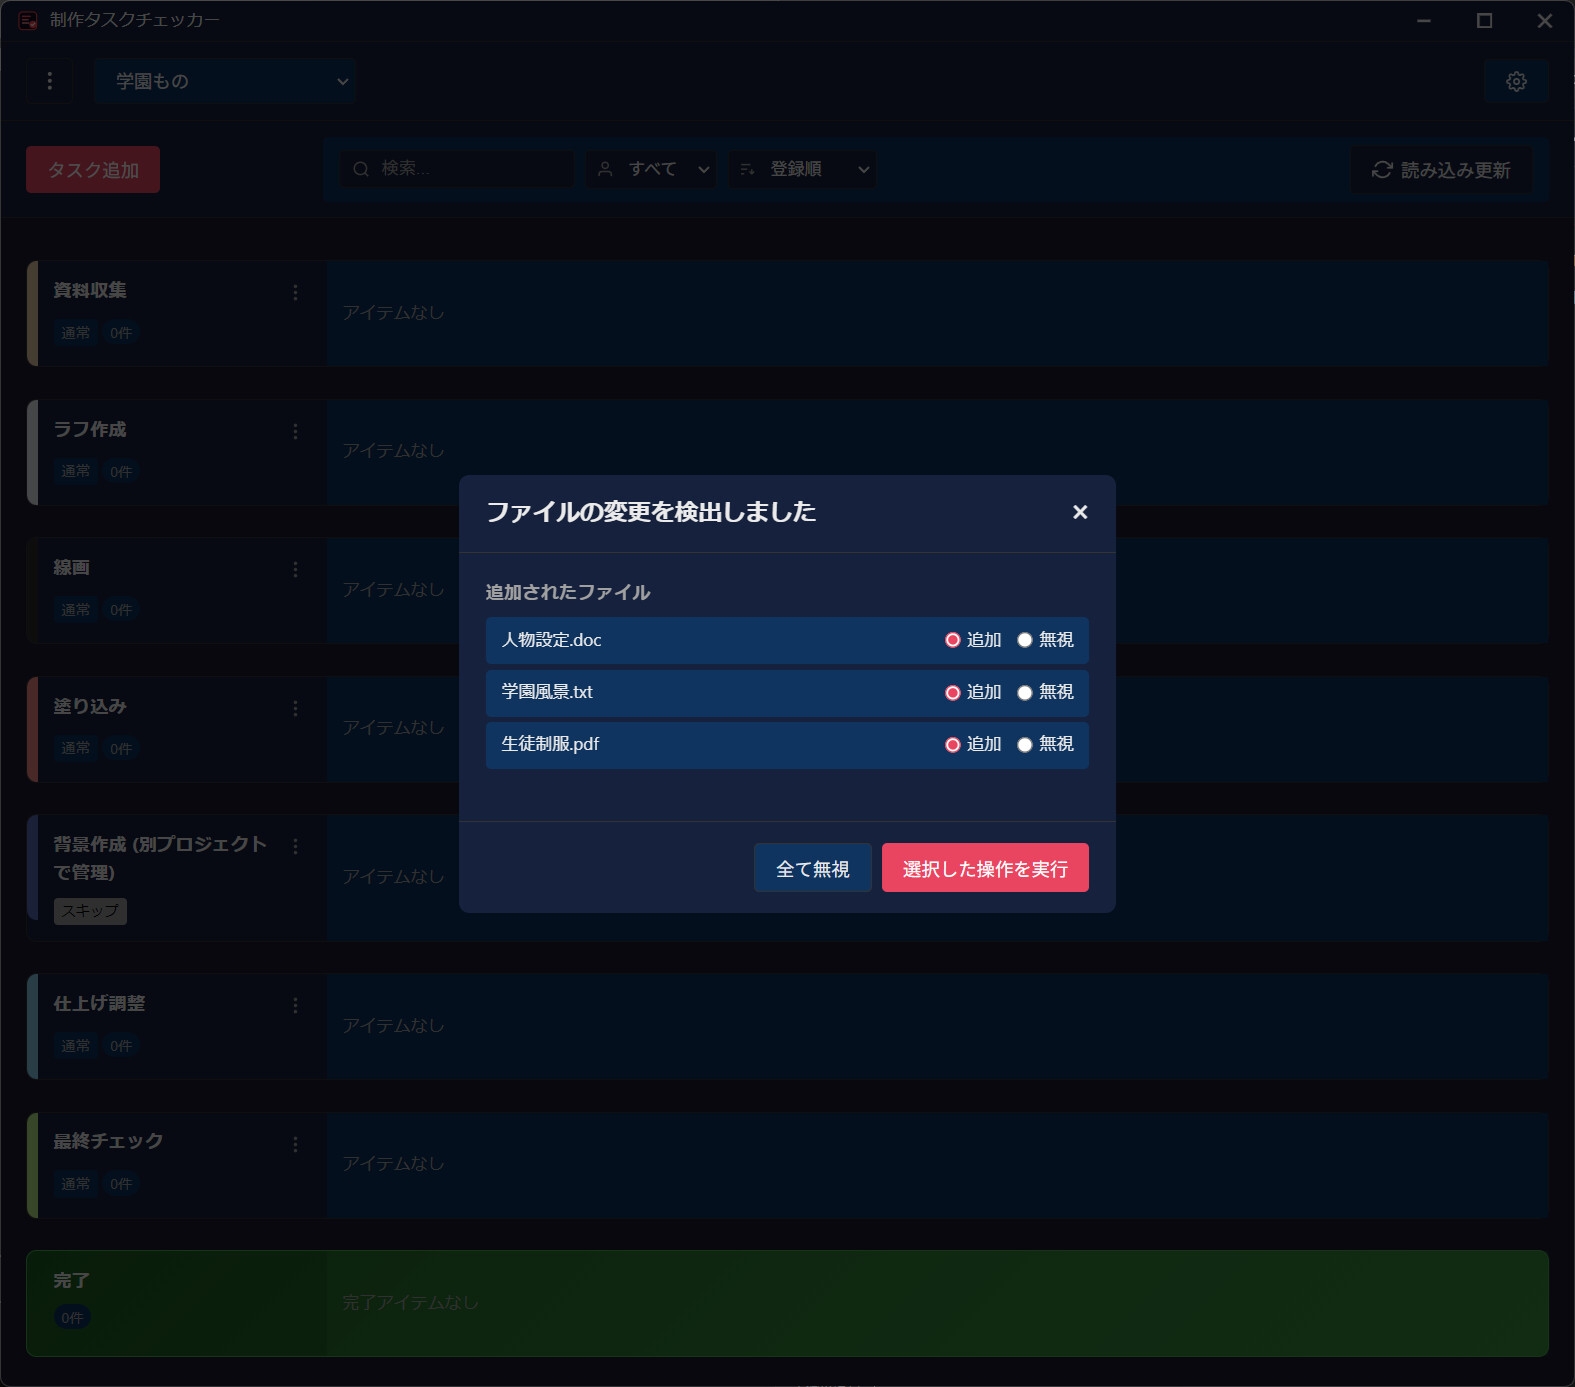Open the 最終チェック task options menu
Screen dimensions: 1575x1387
tap(295, 1144)
